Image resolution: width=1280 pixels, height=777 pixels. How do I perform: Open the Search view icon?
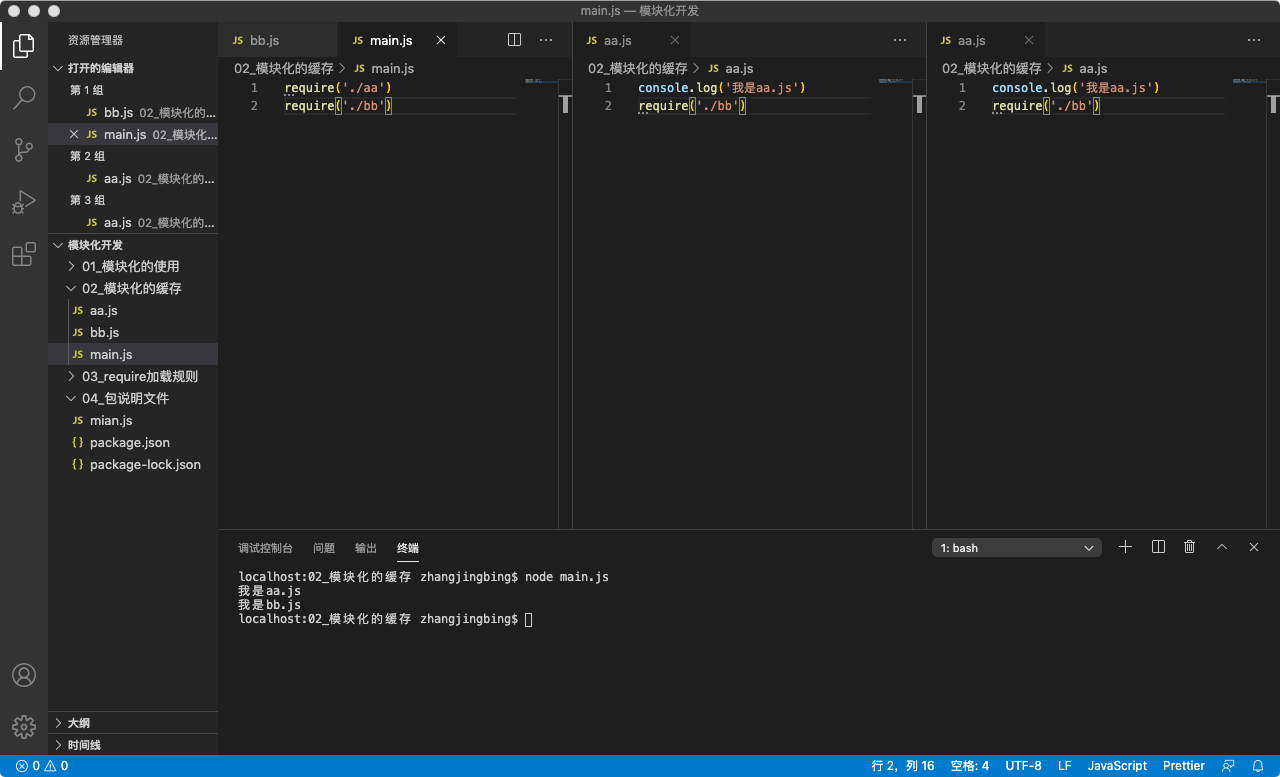coord(24,98)
